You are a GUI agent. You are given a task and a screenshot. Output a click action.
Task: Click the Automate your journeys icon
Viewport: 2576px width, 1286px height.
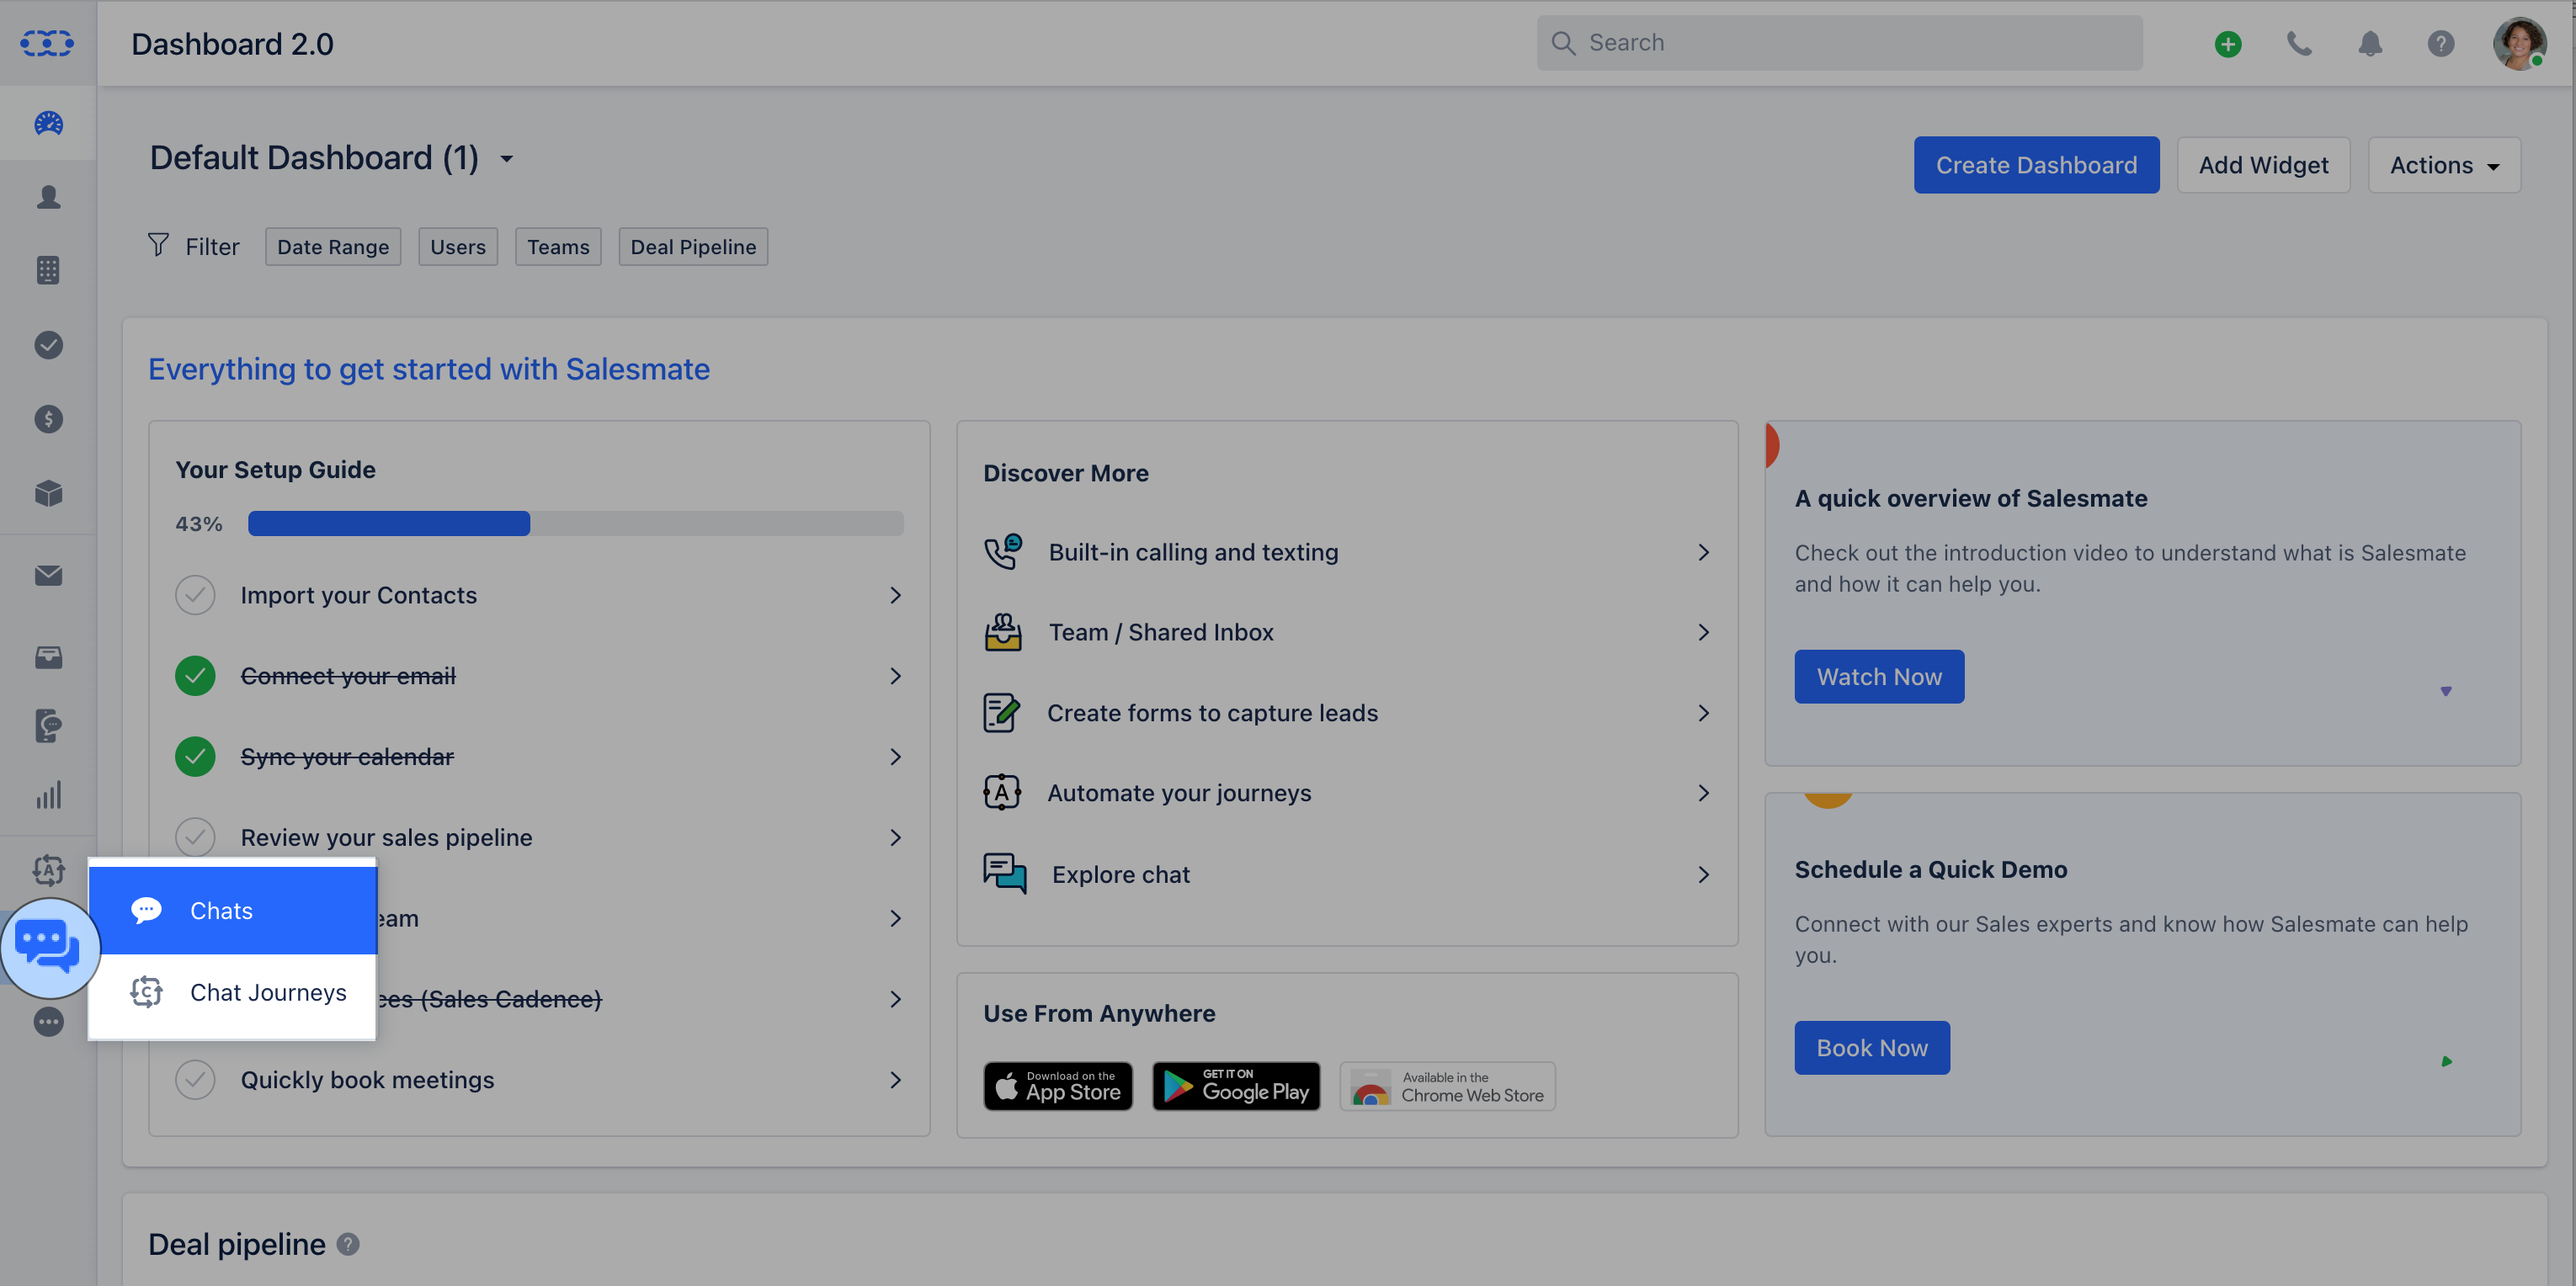[x=1002, y=793]
